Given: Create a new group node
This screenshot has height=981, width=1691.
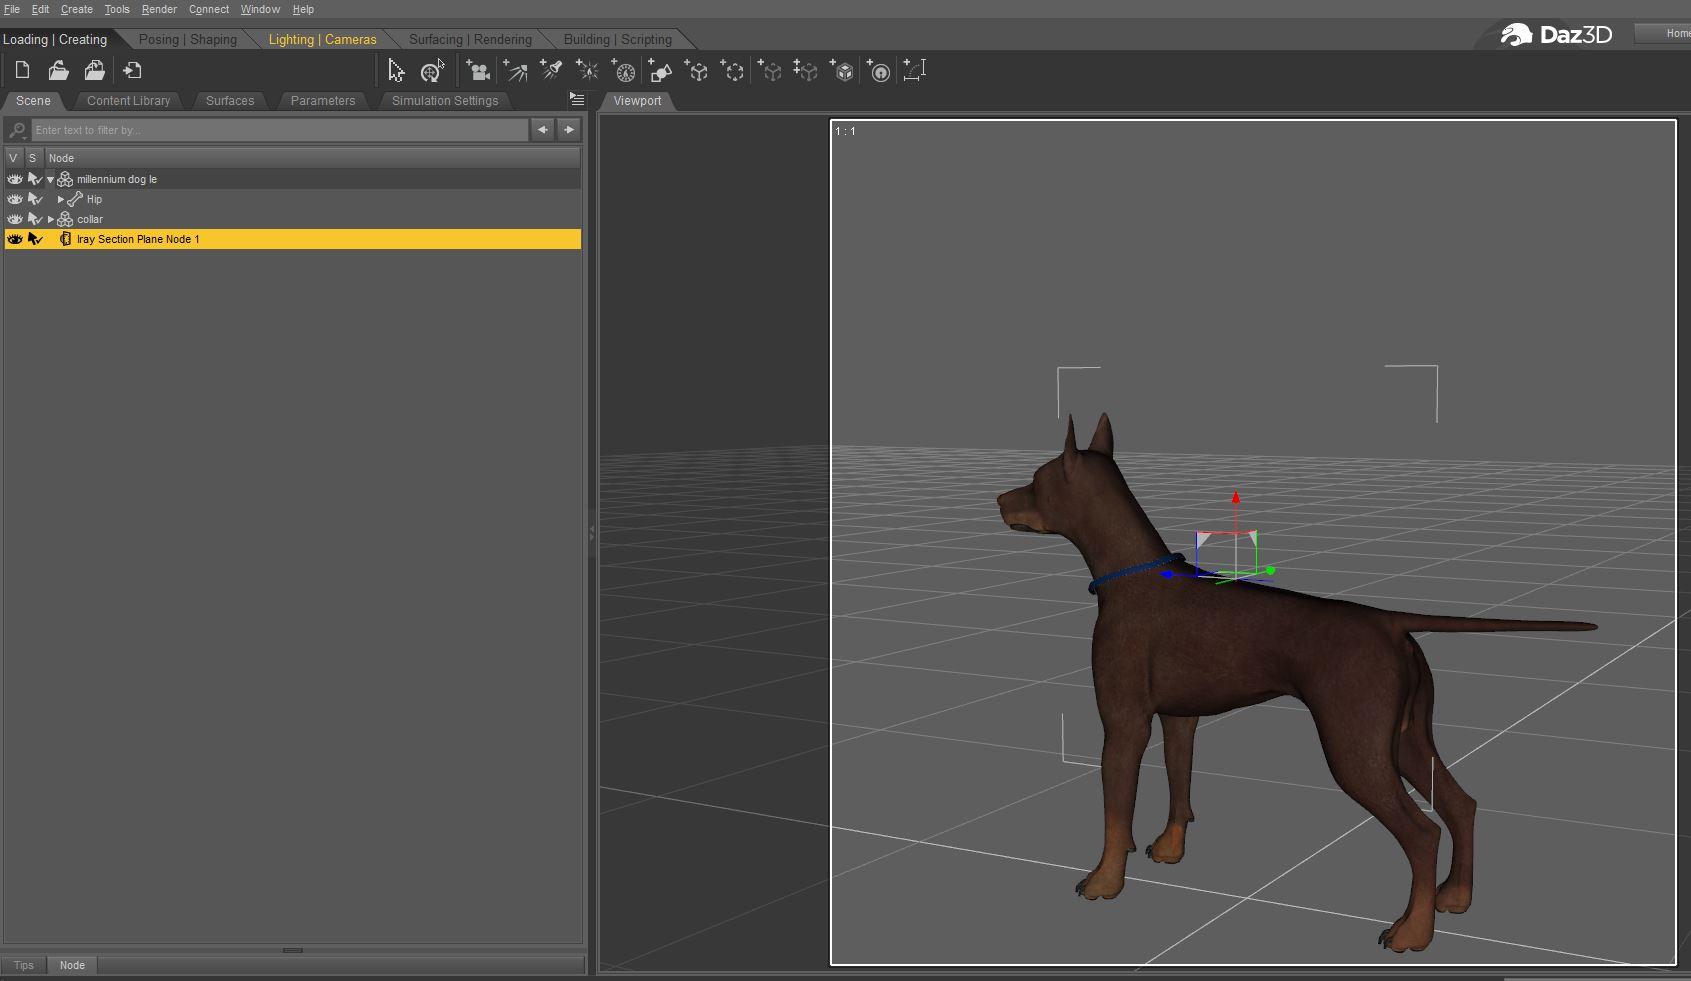Looking at the screenshot, I should click(732, 70).
